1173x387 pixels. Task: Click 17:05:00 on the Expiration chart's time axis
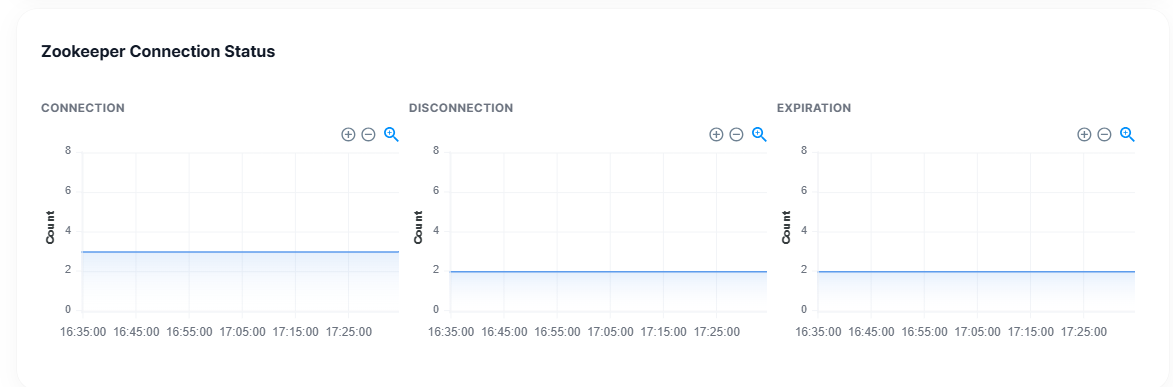(978, 332)
